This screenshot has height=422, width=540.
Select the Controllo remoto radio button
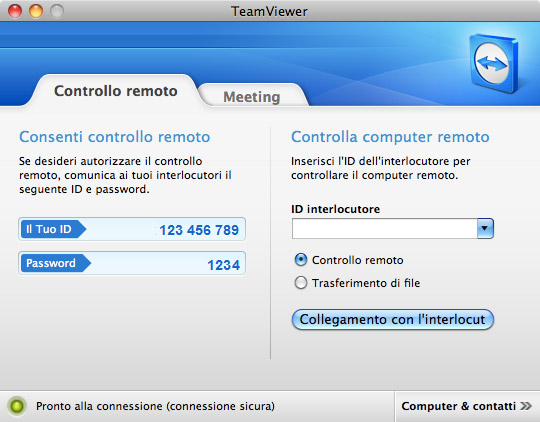(301, 260)
